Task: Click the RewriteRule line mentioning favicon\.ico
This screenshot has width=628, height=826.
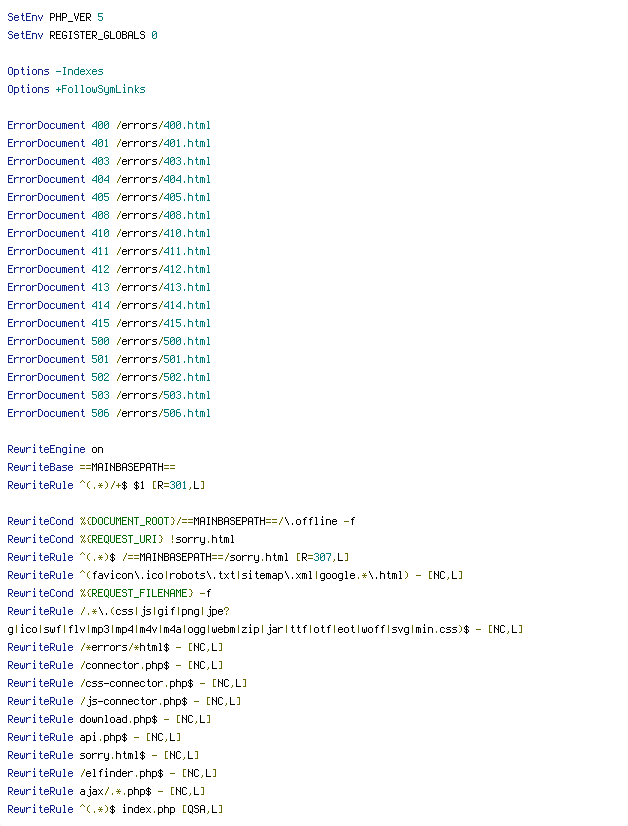Action: click(x=235, y=575)
